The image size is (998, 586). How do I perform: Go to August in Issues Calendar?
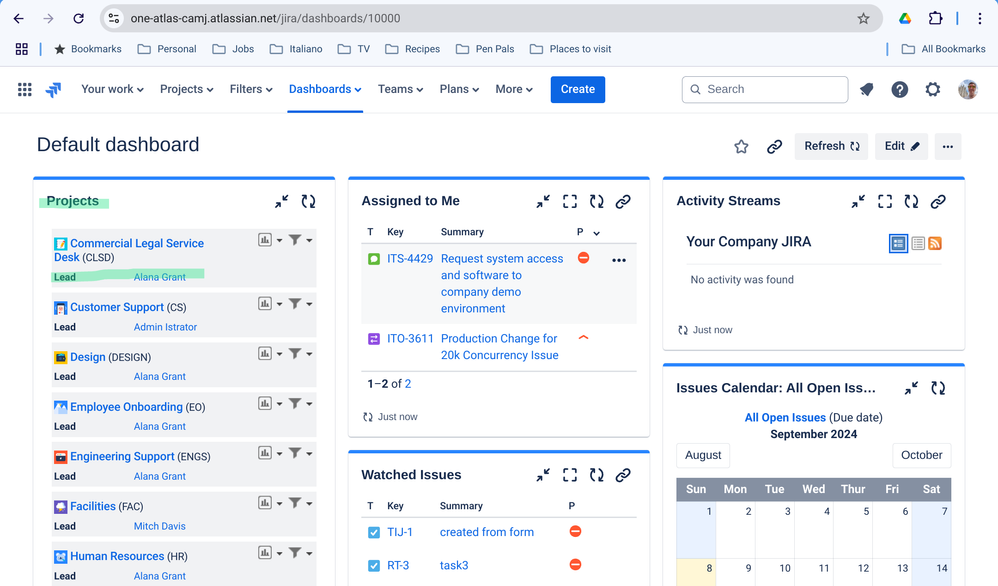tap(703, 456)
